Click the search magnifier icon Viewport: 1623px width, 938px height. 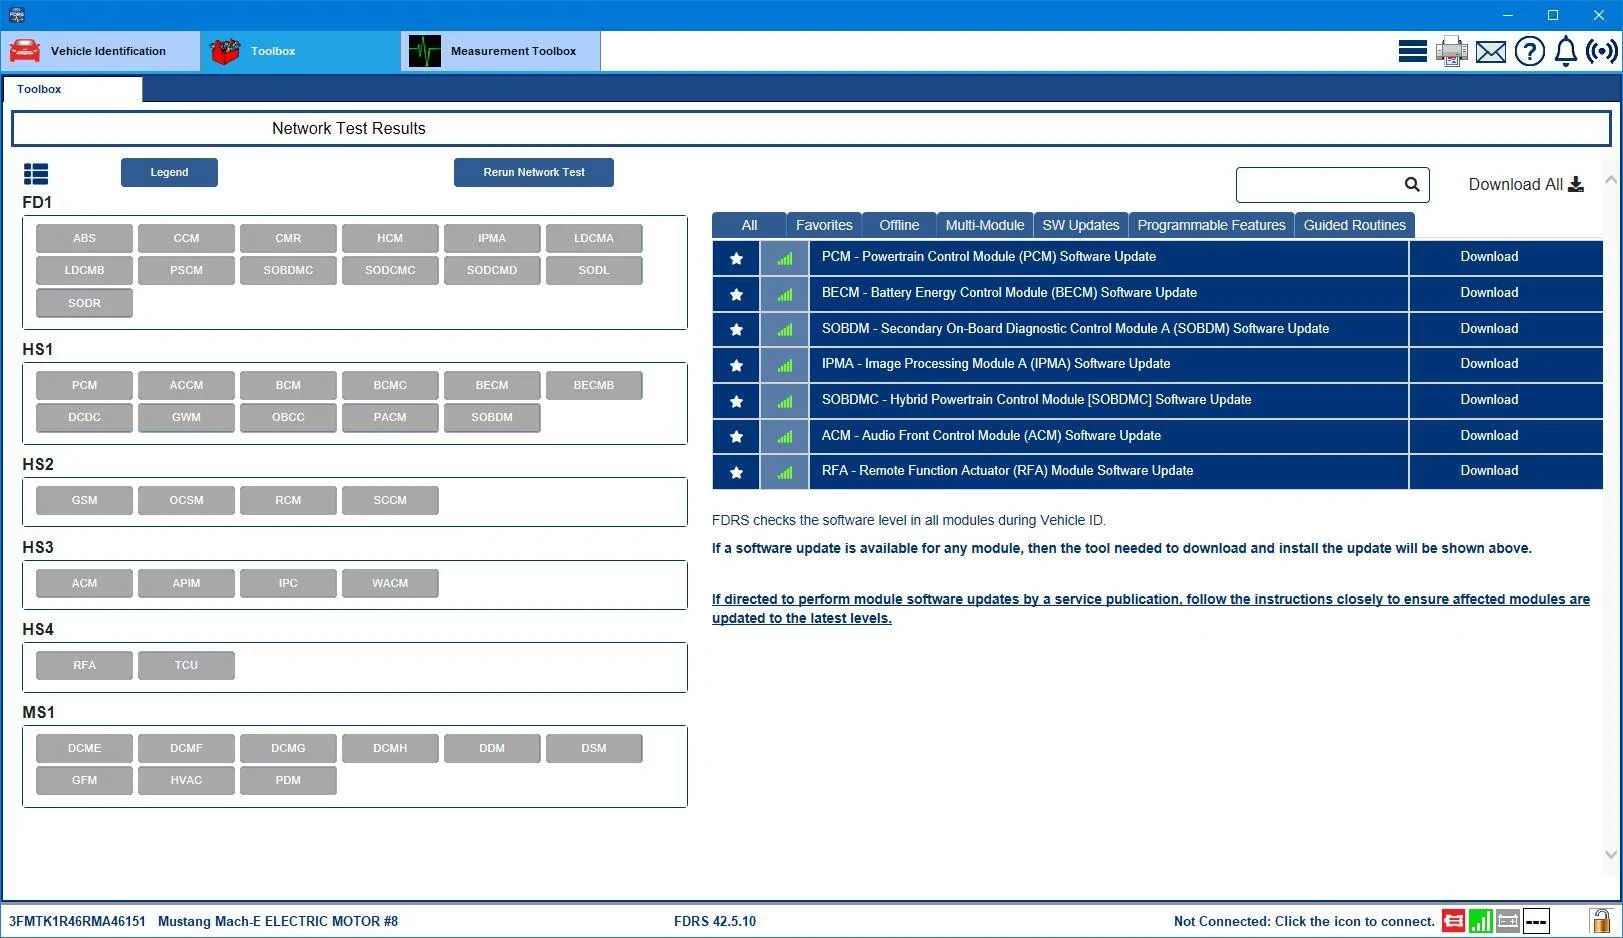point(1412,184)
